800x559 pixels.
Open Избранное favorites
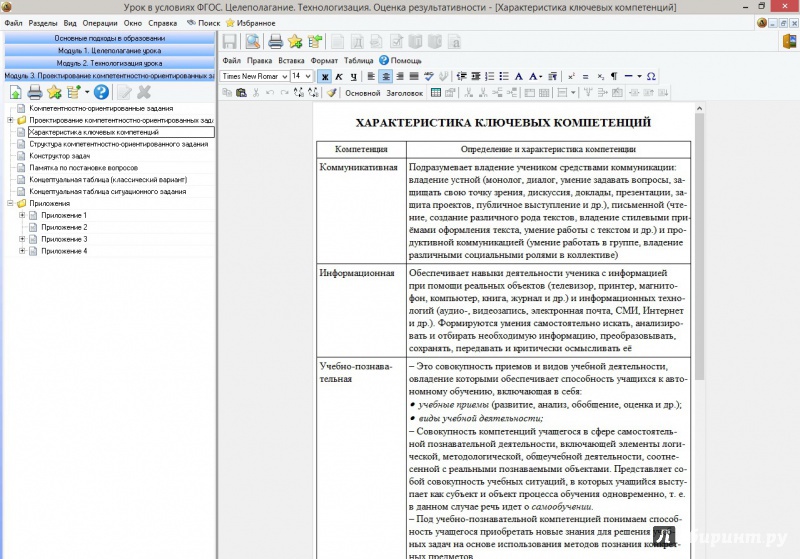251,23
